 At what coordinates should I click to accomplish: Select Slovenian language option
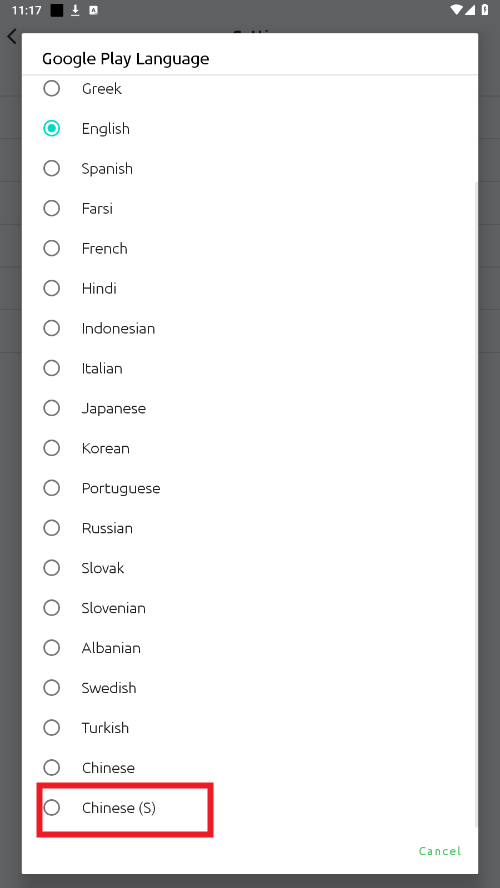(52, 608)
